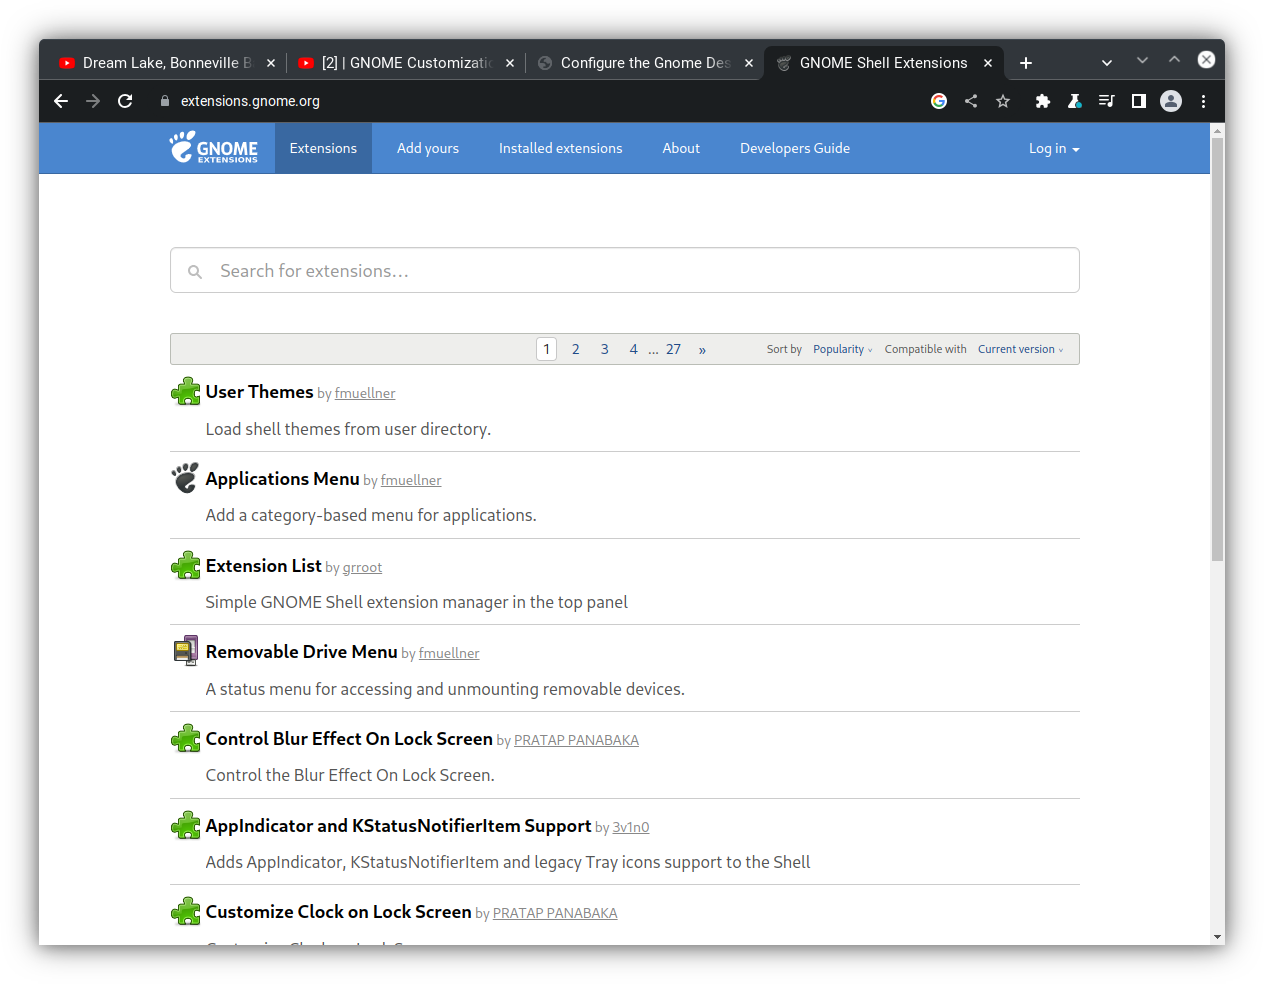The height and width of the screenshot is (984, 1264).
Task: Open Control Blur Effect On Lock Screen
Action: click(x=349, y=739)
